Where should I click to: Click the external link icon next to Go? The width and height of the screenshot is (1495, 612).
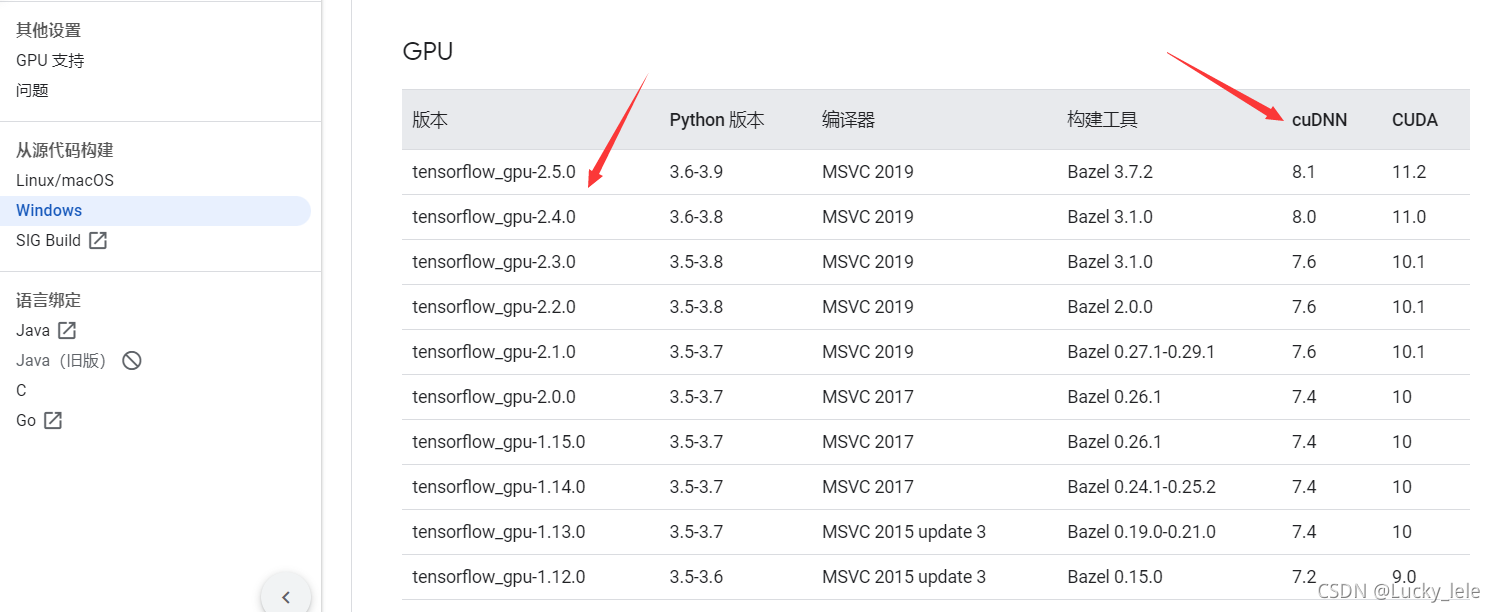pyautogui.click(x=53, y=420)
